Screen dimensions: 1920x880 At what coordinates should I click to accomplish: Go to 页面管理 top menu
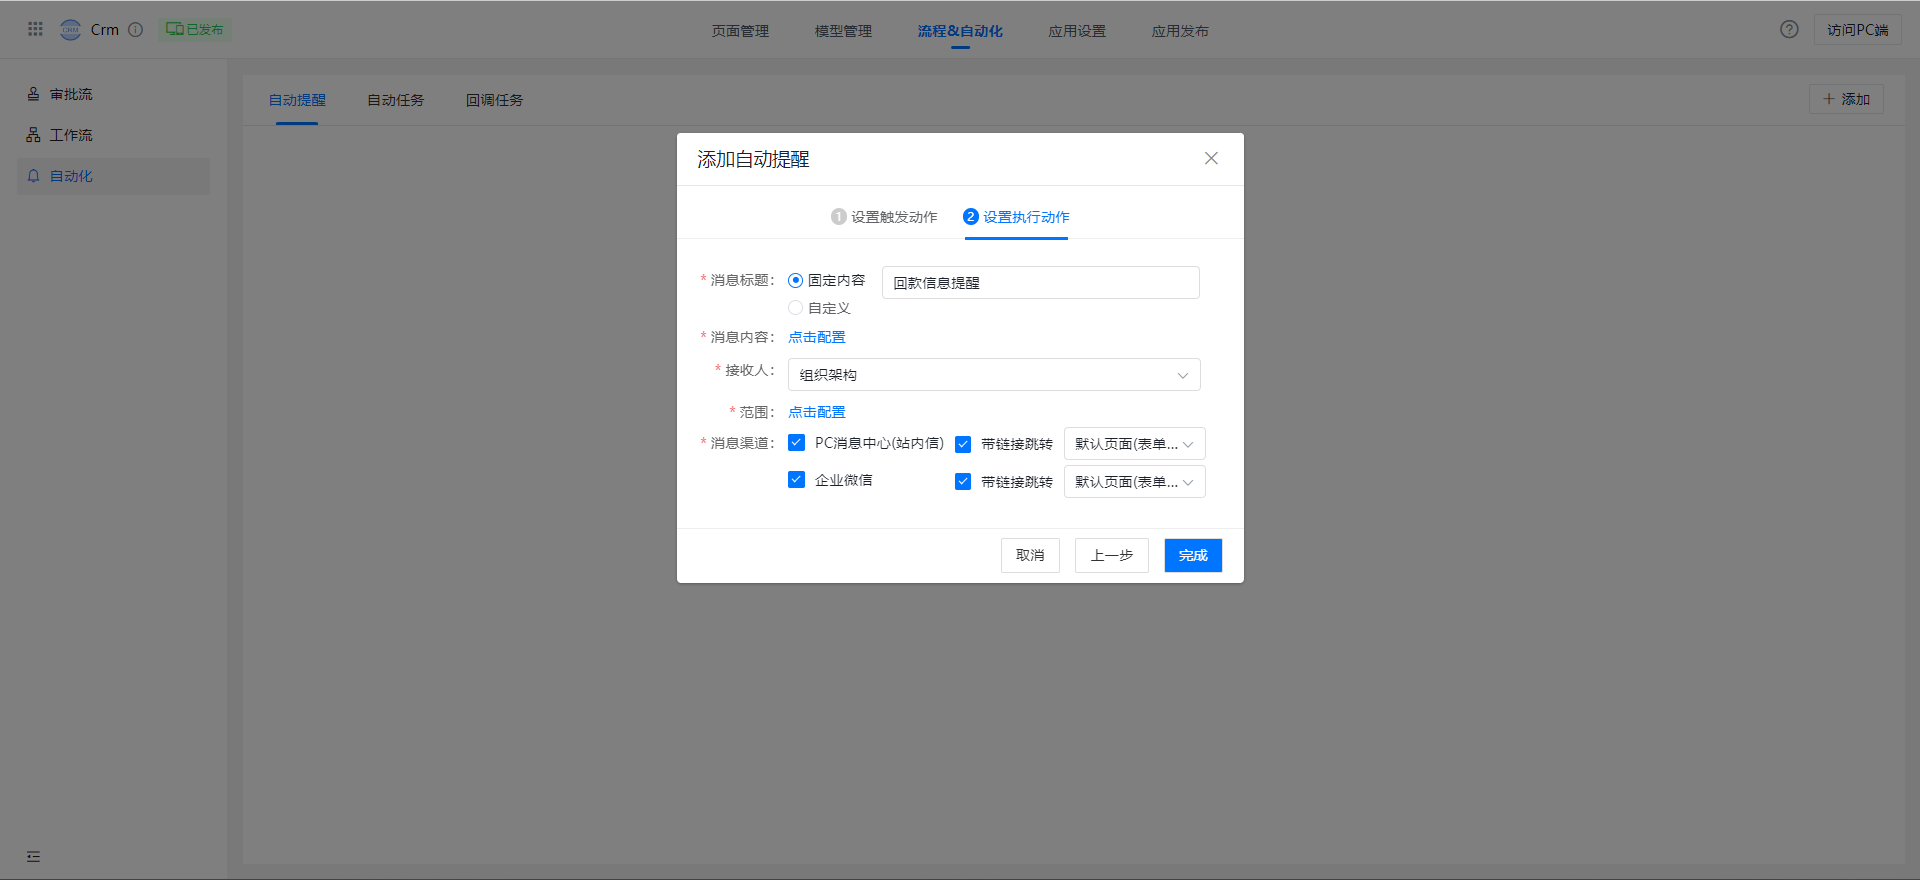tap(740, 31)
